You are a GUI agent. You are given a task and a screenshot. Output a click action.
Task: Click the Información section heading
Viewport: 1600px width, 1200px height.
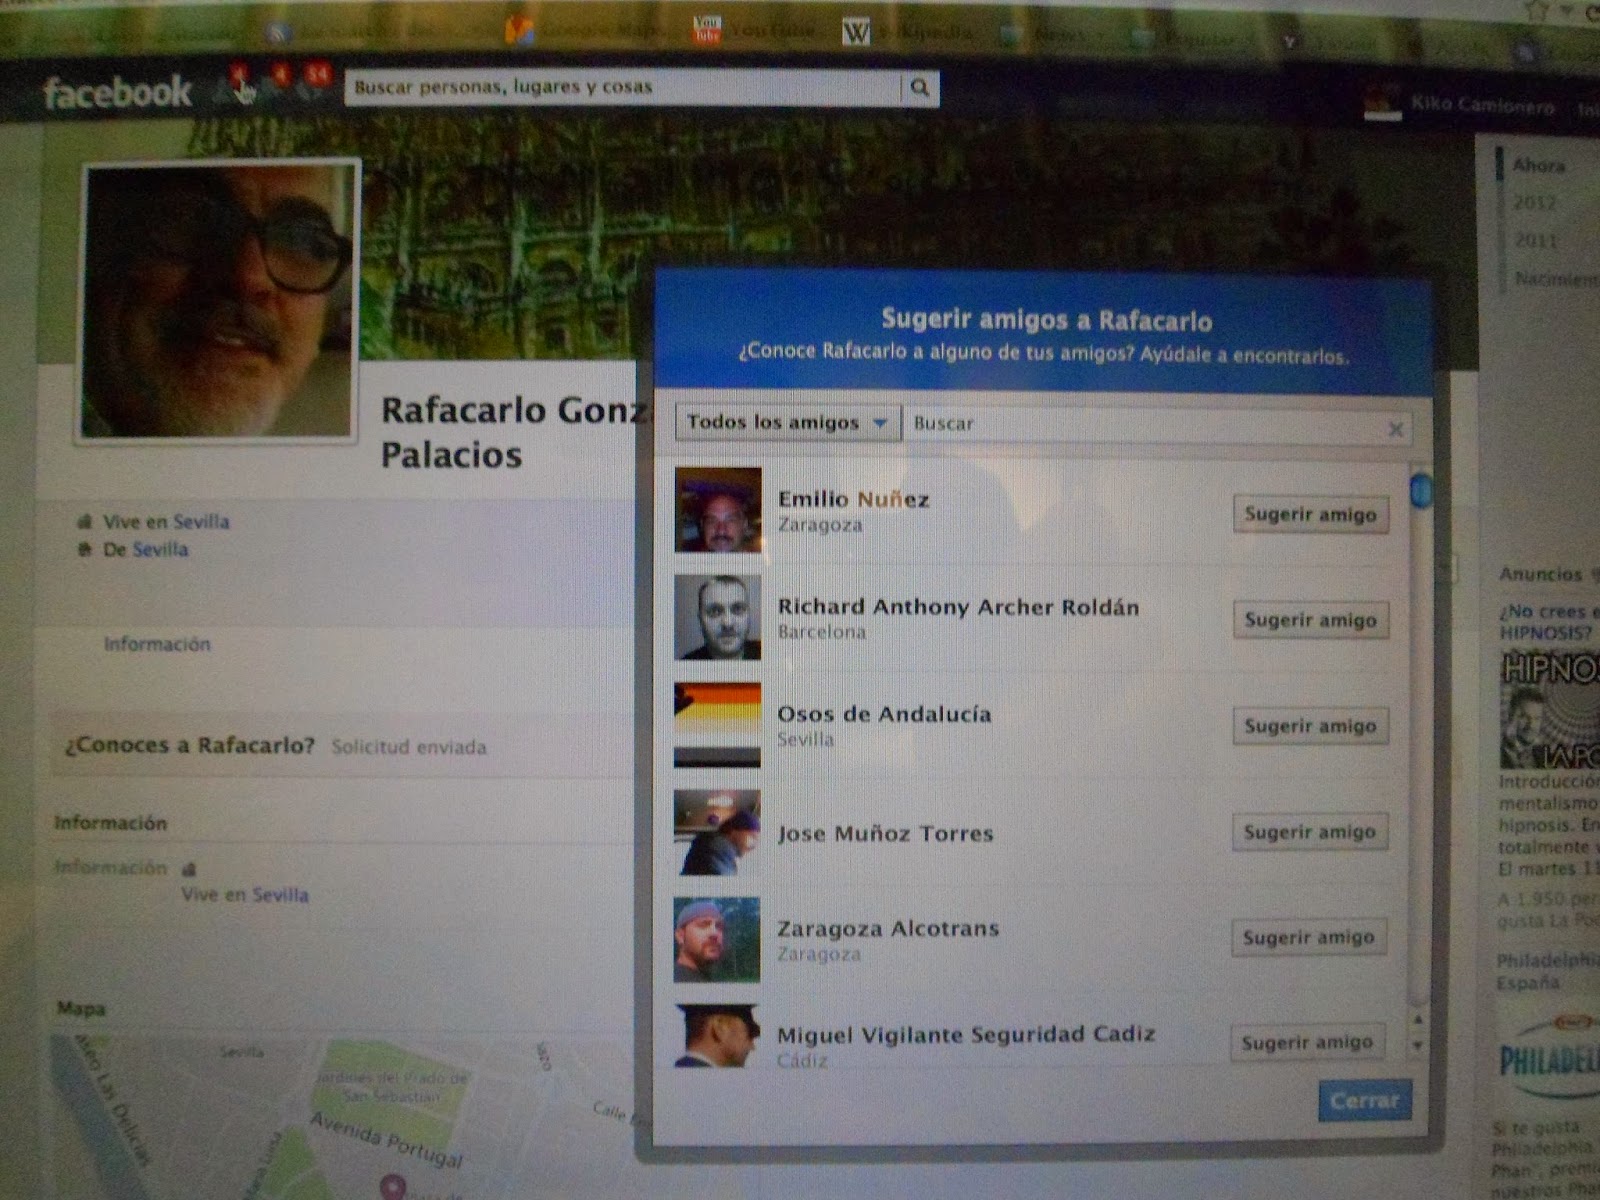tap(110, 823)
